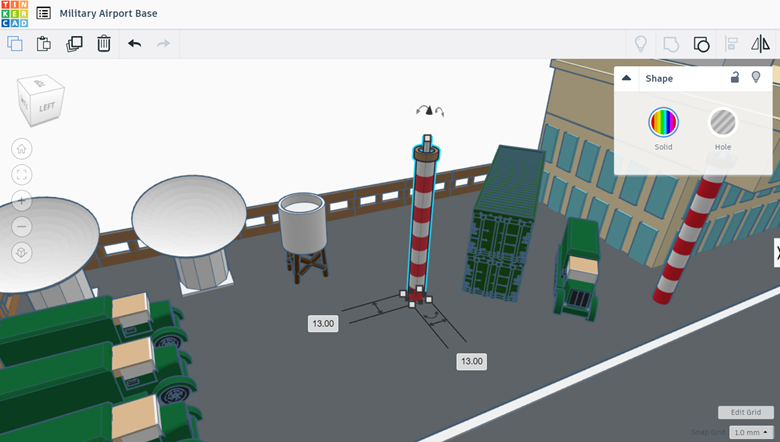Image resolution: width=780 pixels, height=442 pixels.
Task: Open the Snap Grid 1.0 mm dropdown
Action: click(x=751, y=433)
